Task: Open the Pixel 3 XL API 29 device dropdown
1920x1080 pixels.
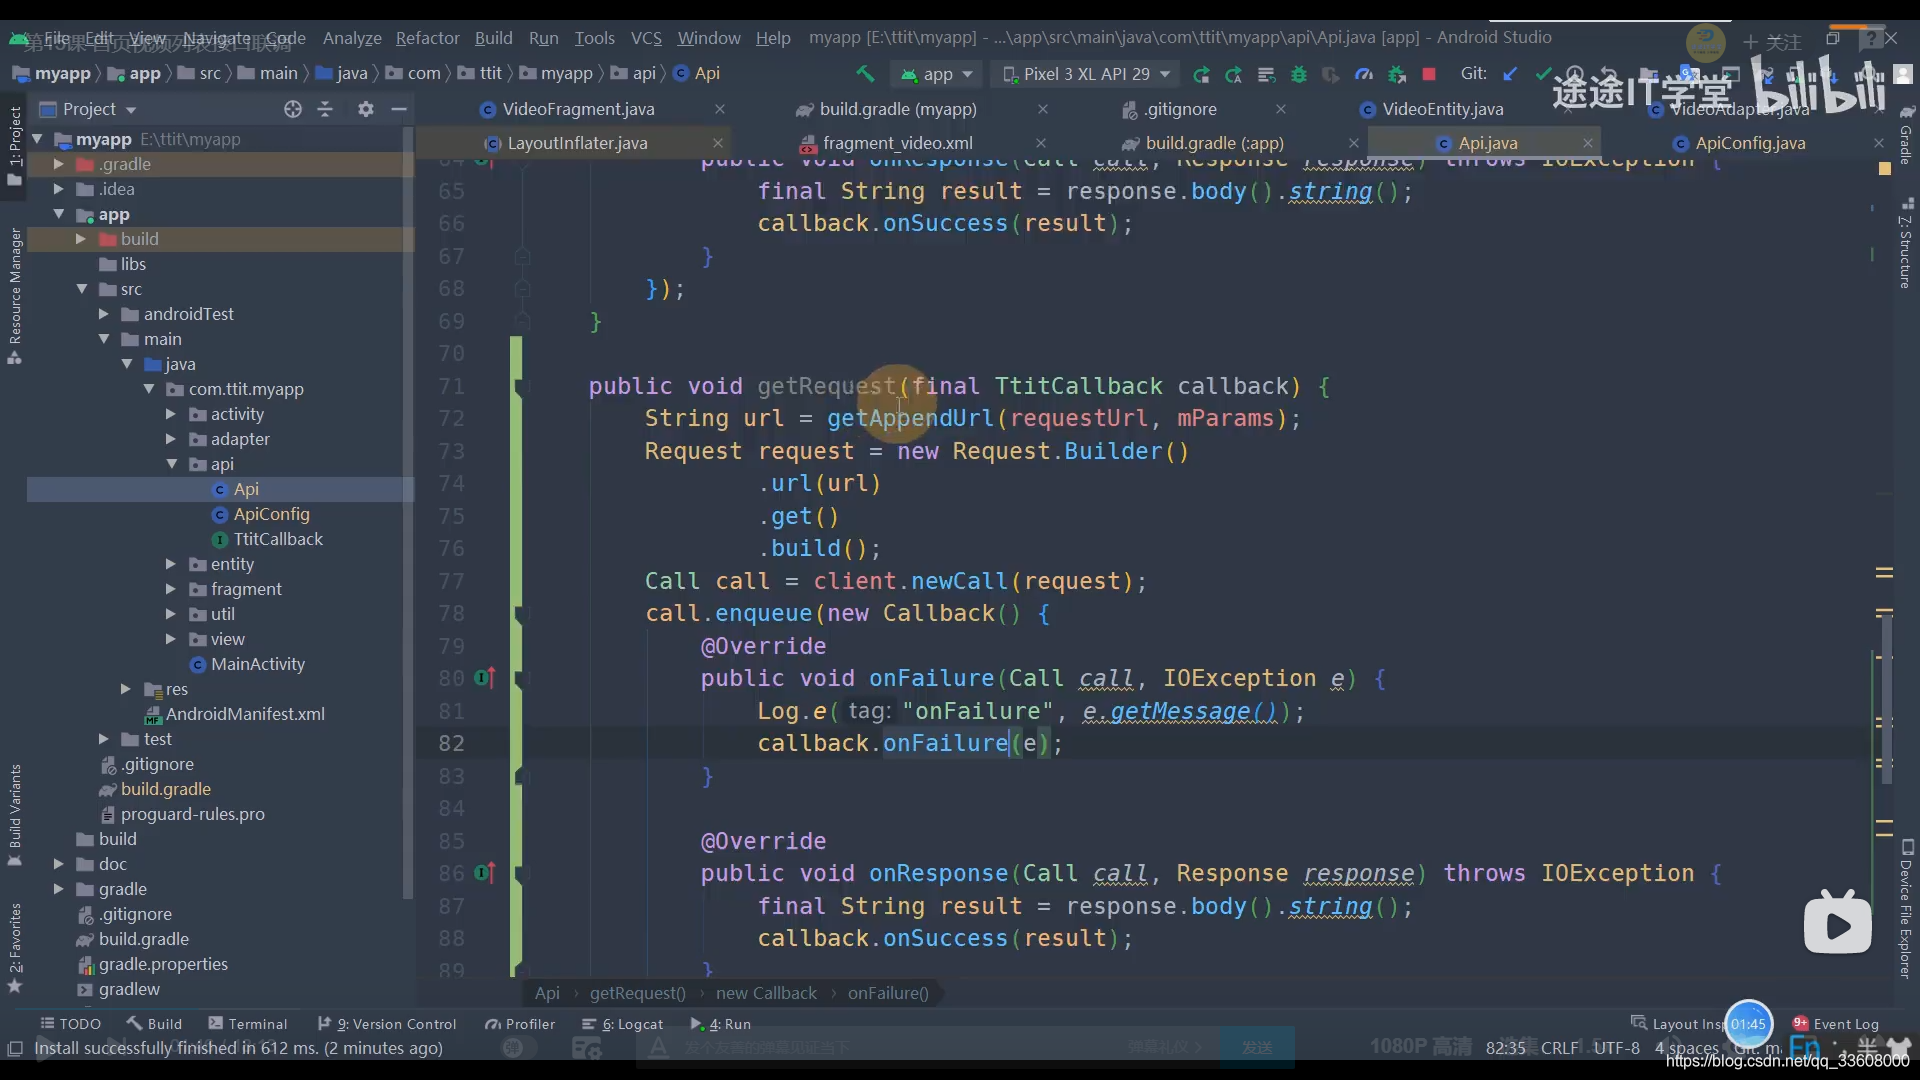Action: pyautogui.click(x=1086, y=74)
